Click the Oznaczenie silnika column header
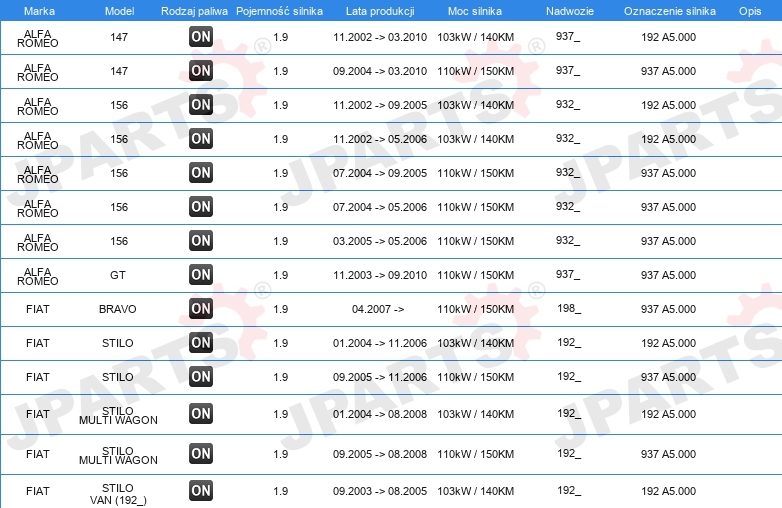 pos(670,11)
